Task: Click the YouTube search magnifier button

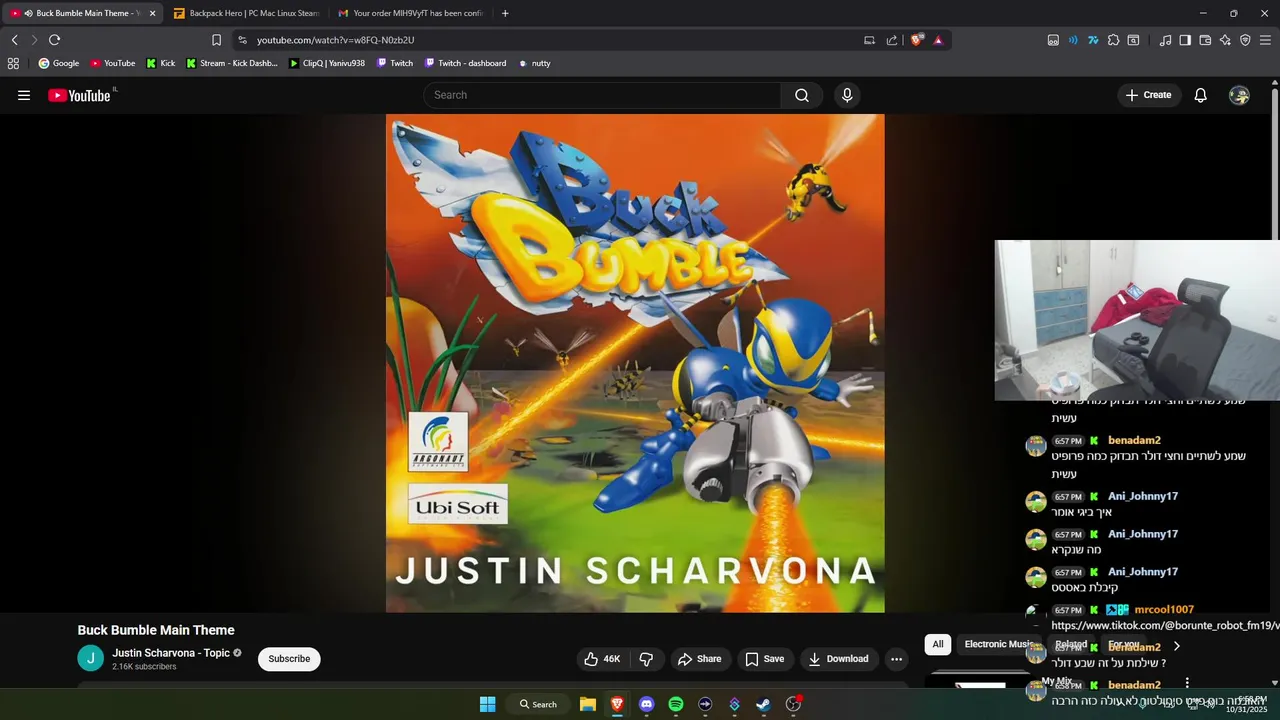Action: (x=802, y=95)
